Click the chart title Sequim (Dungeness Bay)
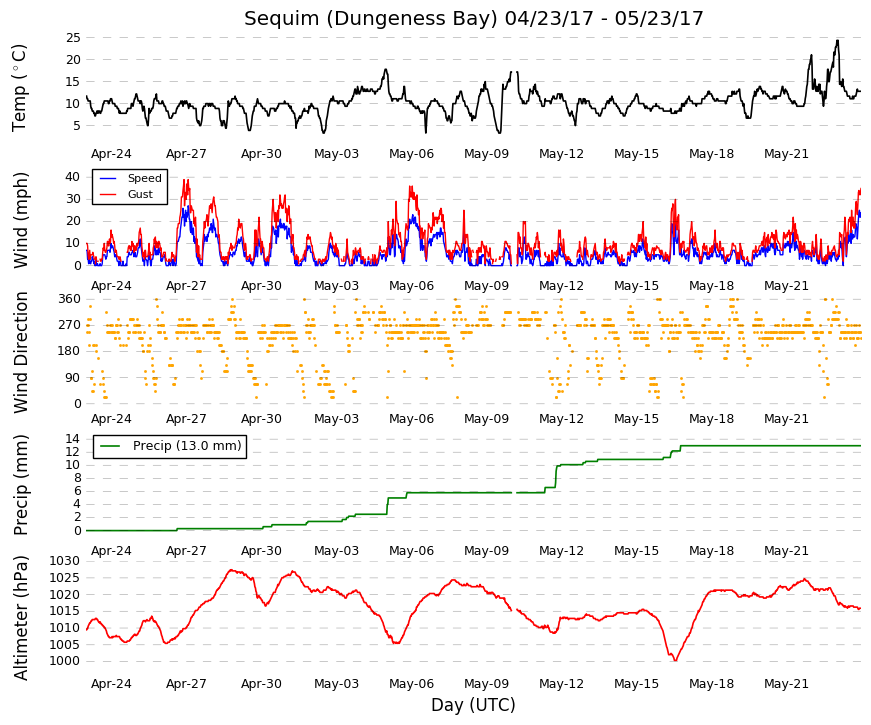The height and width of the screenshot is (725, 871). 371,18
